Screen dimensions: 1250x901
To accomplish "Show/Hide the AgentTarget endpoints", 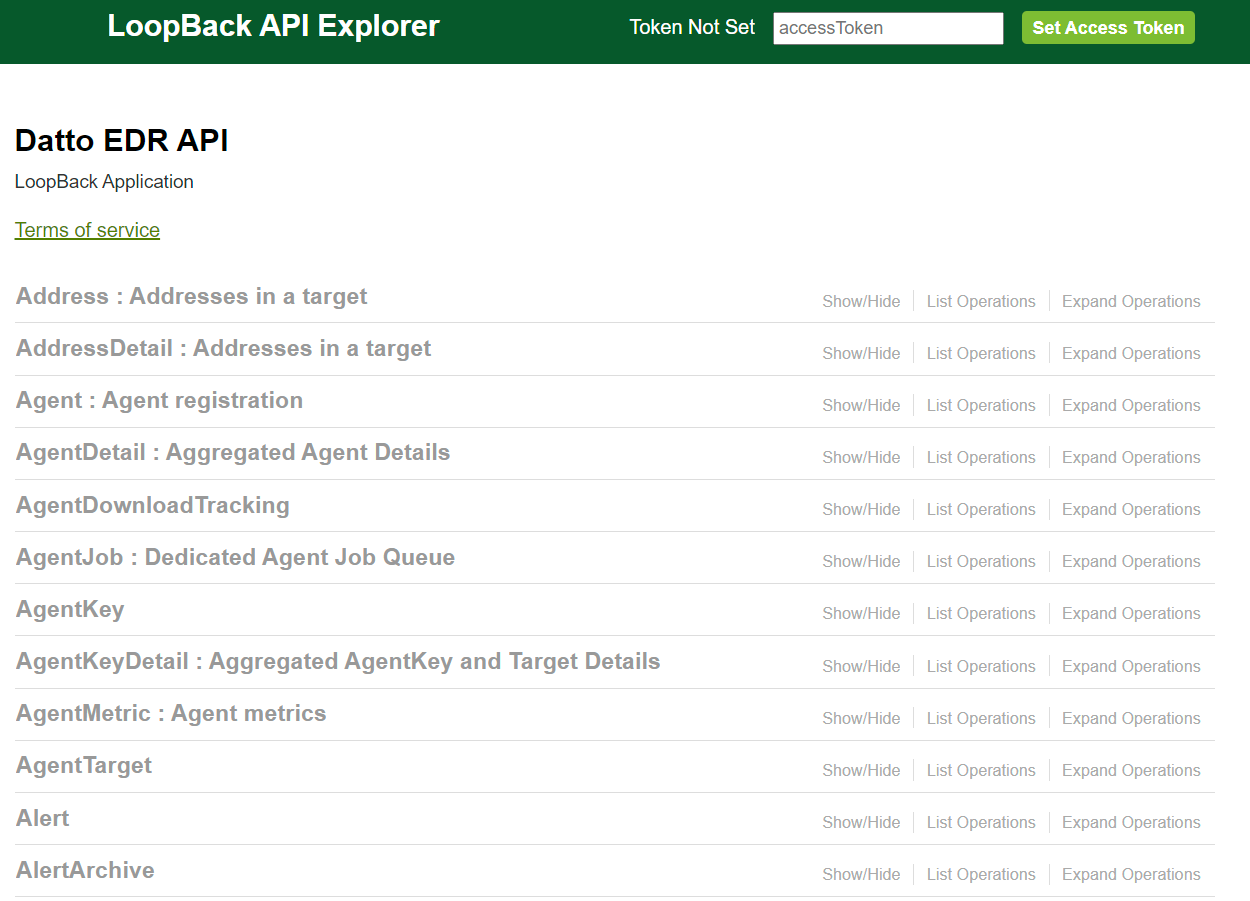I will [x=861, y=770].
